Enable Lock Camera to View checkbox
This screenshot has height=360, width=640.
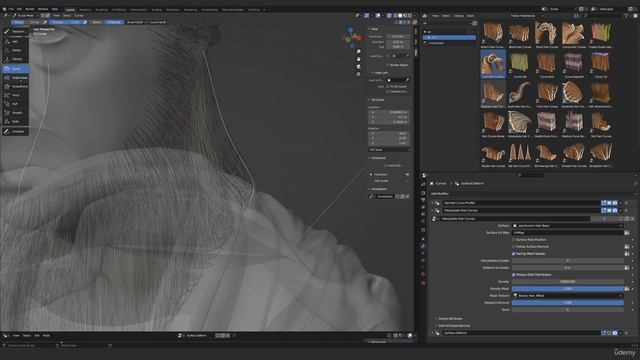[x=388, y=92]
